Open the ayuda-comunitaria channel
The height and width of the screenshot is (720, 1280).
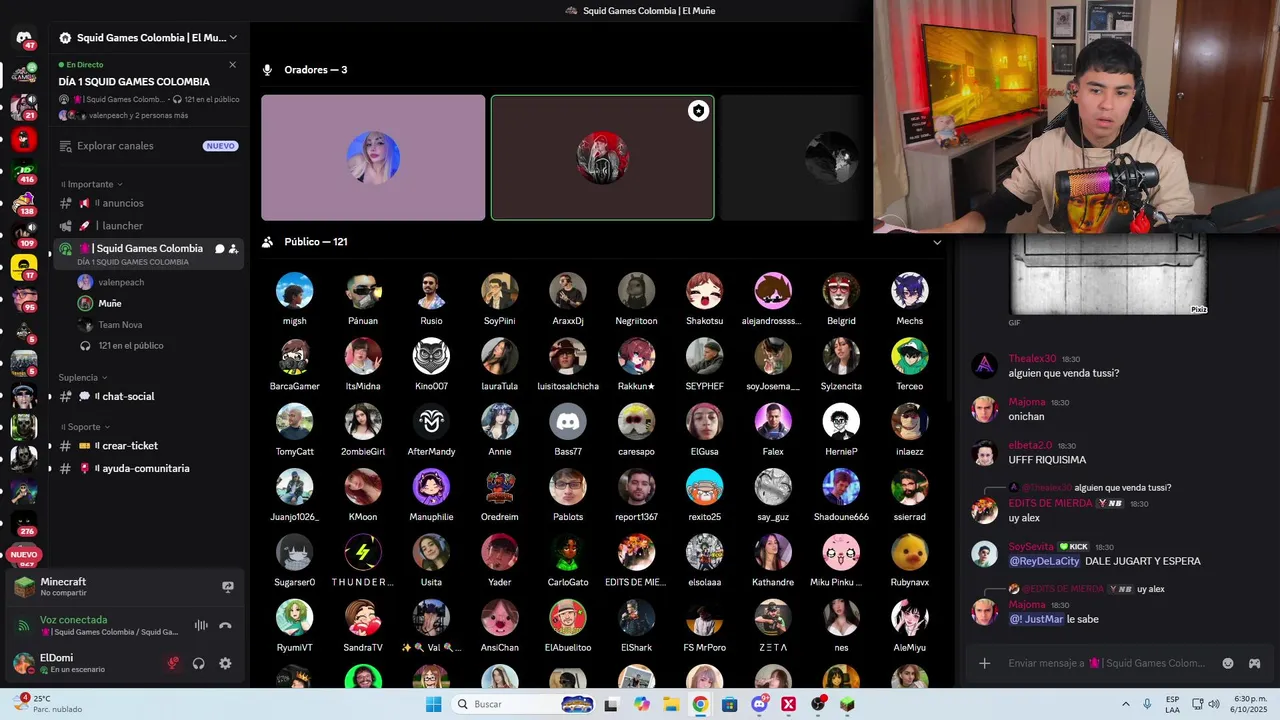pos(148,468)
